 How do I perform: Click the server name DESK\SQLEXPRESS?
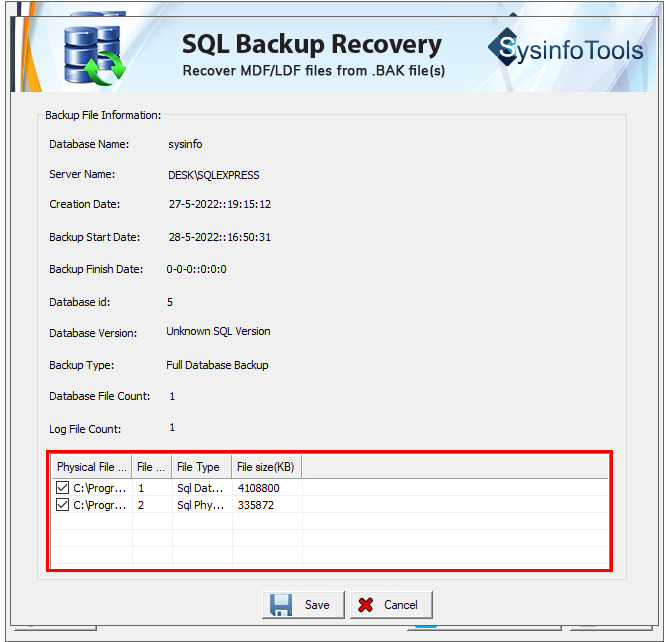tap(214, 175)
